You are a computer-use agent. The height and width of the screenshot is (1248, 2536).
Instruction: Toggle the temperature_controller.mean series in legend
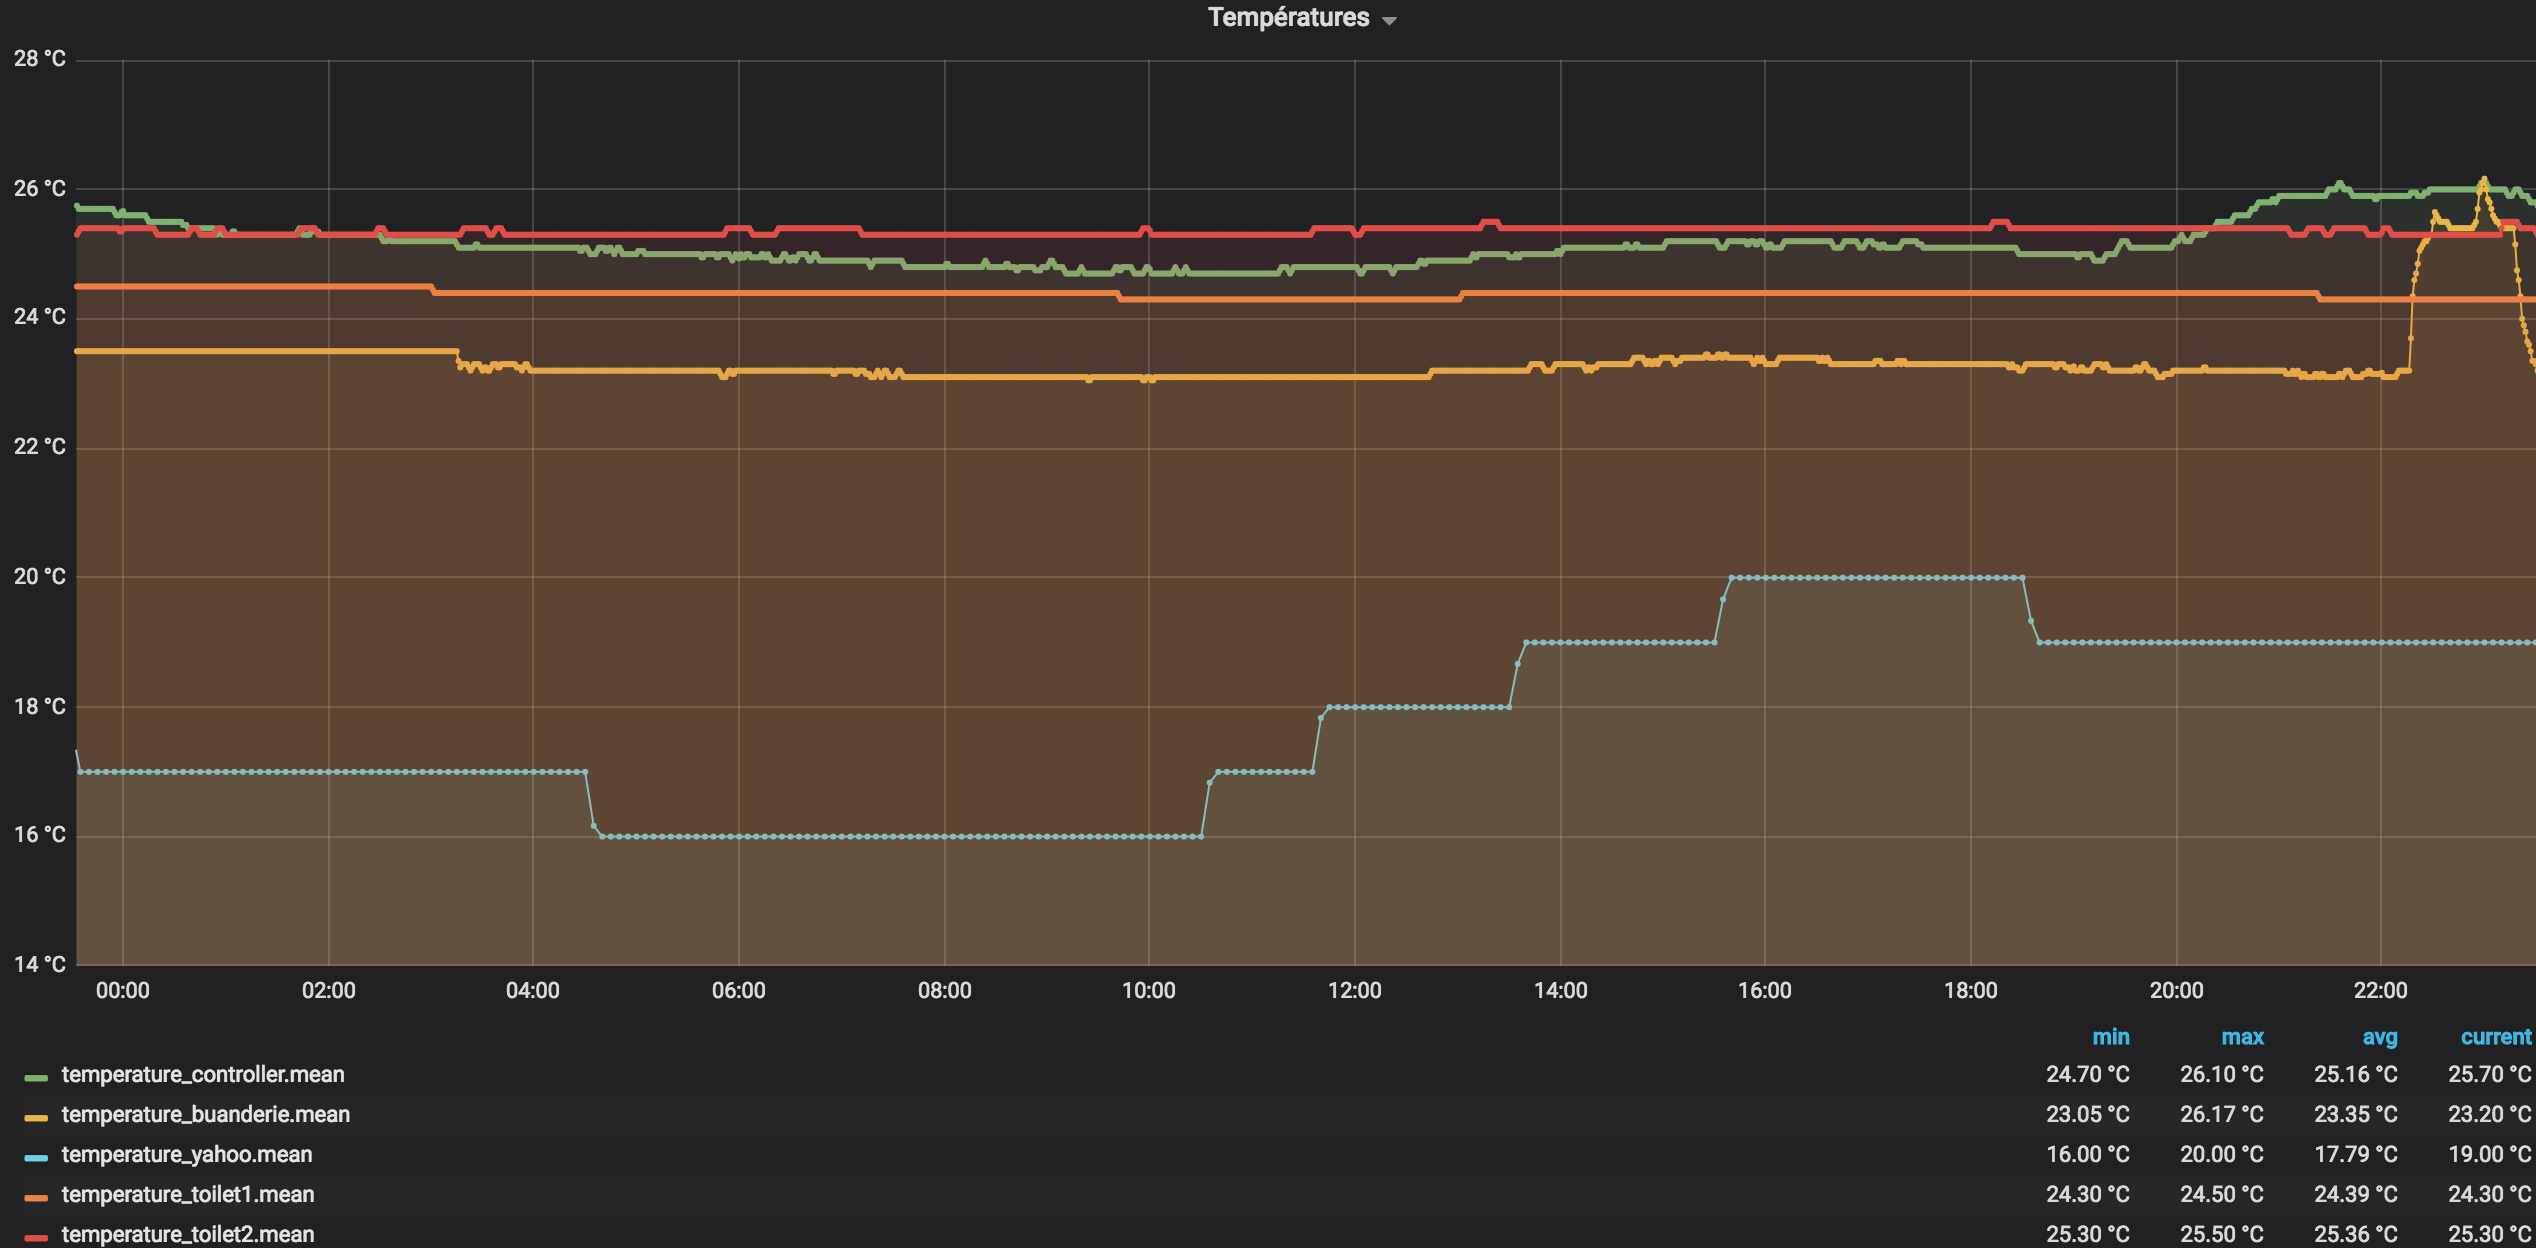203,1074
